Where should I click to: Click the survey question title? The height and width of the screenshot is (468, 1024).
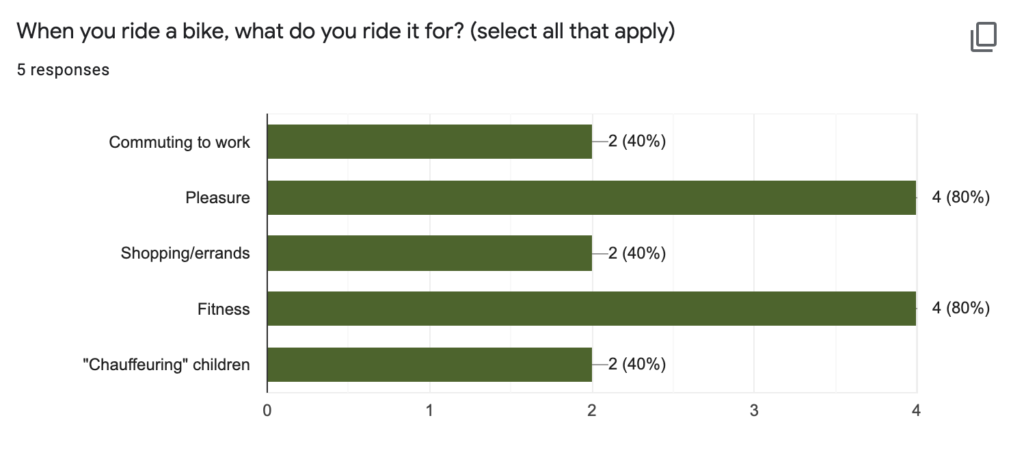346,31
